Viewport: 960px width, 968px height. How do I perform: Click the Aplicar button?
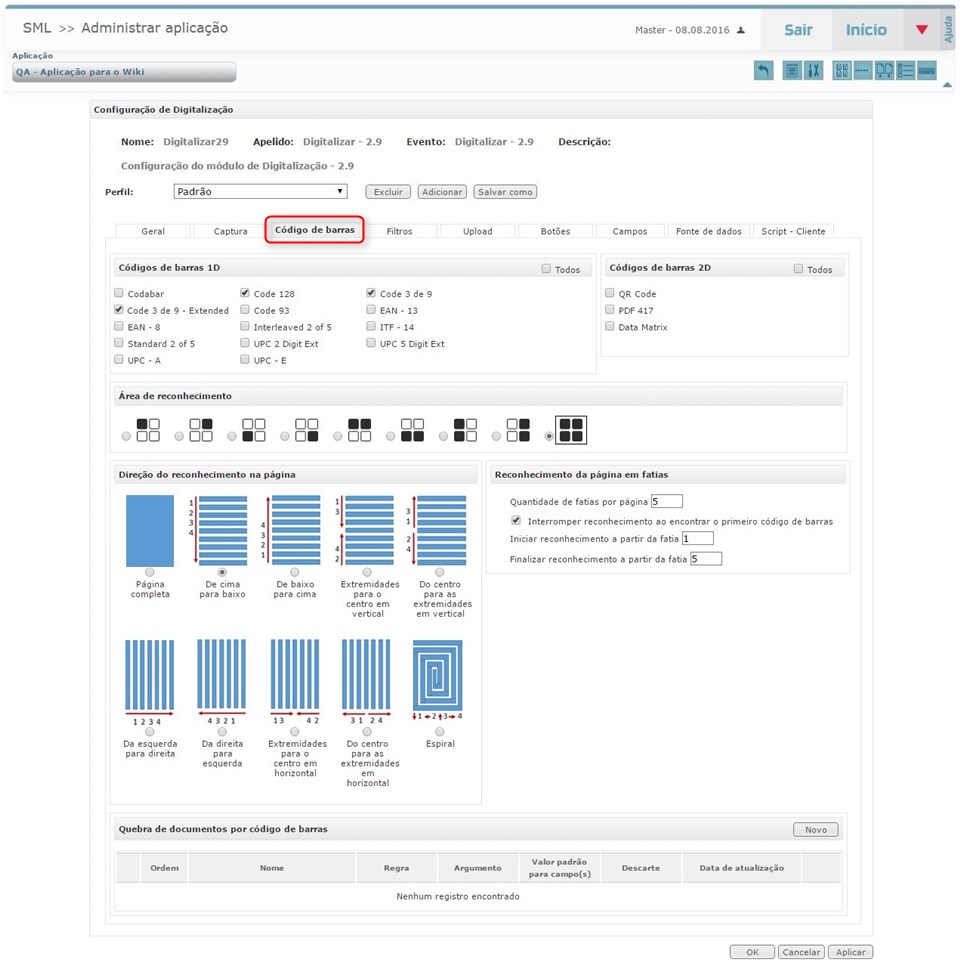point(850,952)
